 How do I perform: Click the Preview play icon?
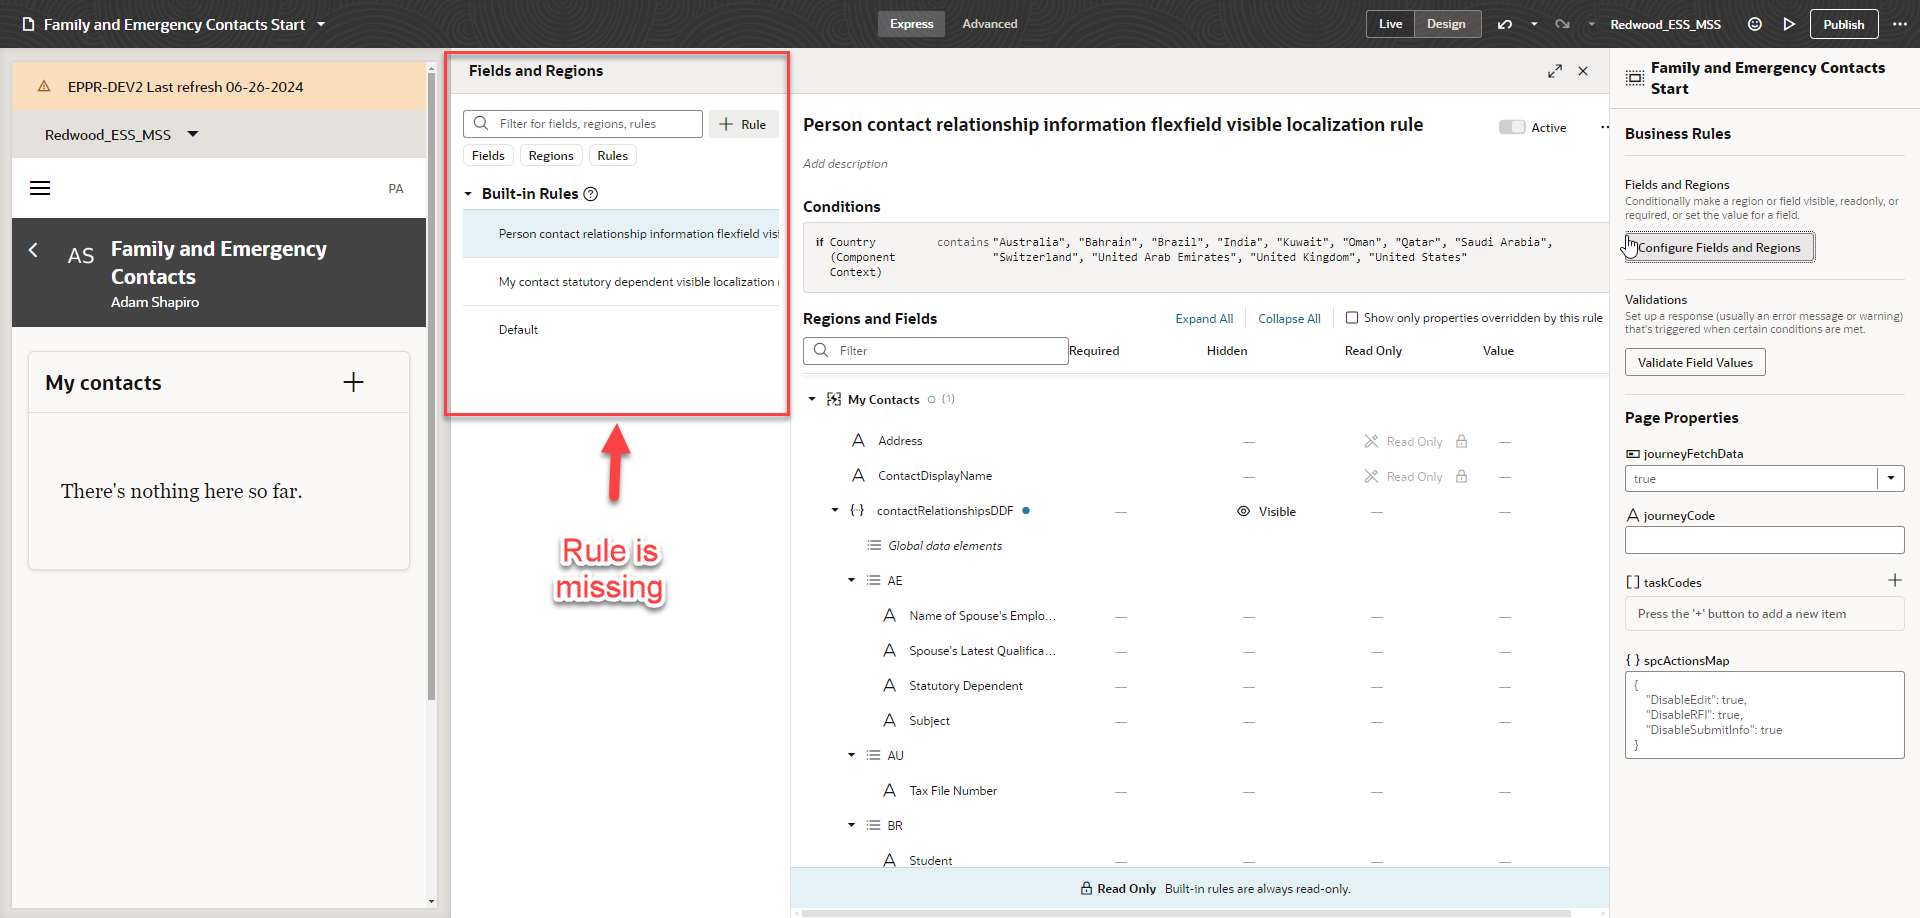point(1789,24)
